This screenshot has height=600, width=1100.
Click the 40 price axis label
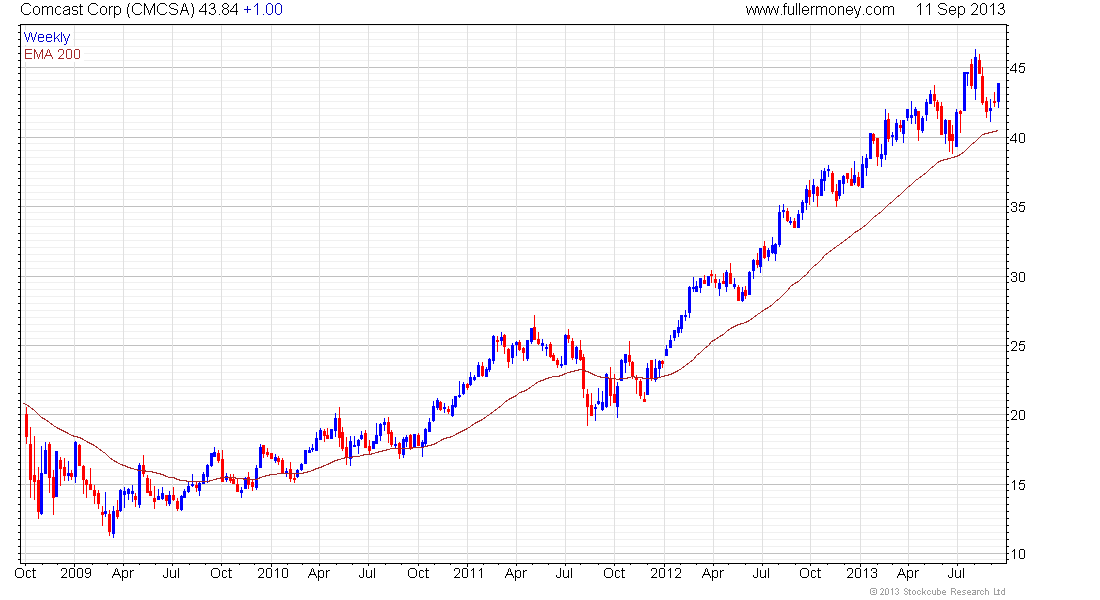pos(1017,138)
